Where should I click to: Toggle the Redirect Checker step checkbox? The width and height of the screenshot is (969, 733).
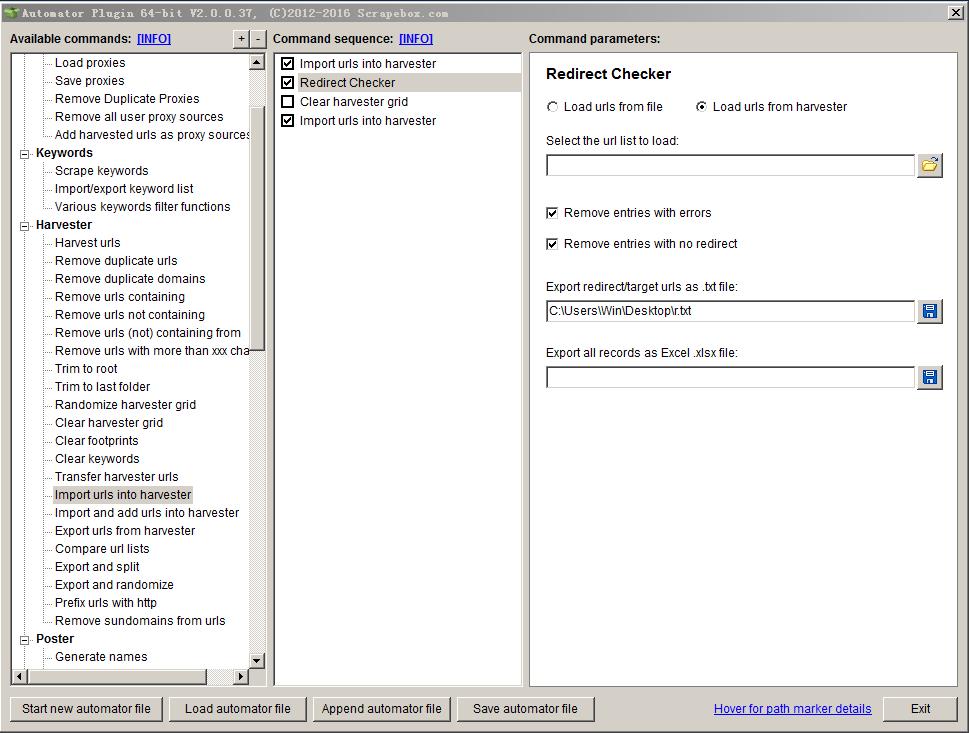[x=287, y=82]
